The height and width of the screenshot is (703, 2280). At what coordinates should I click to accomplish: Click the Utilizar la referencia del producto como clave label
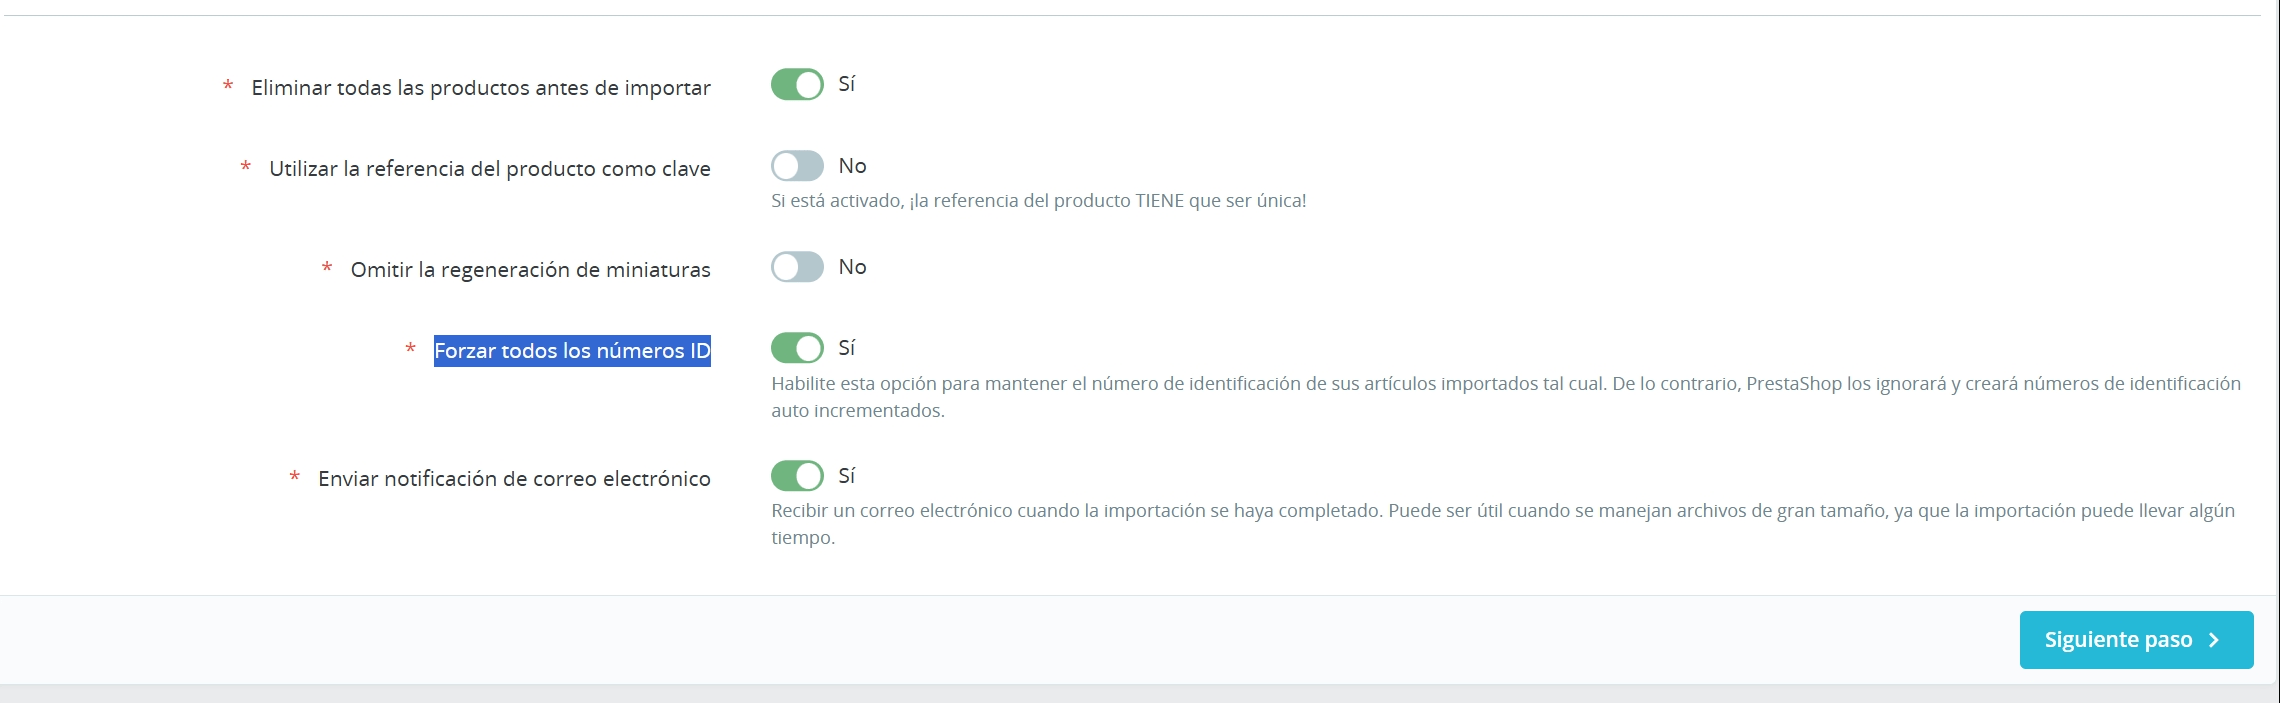point(490,169)
